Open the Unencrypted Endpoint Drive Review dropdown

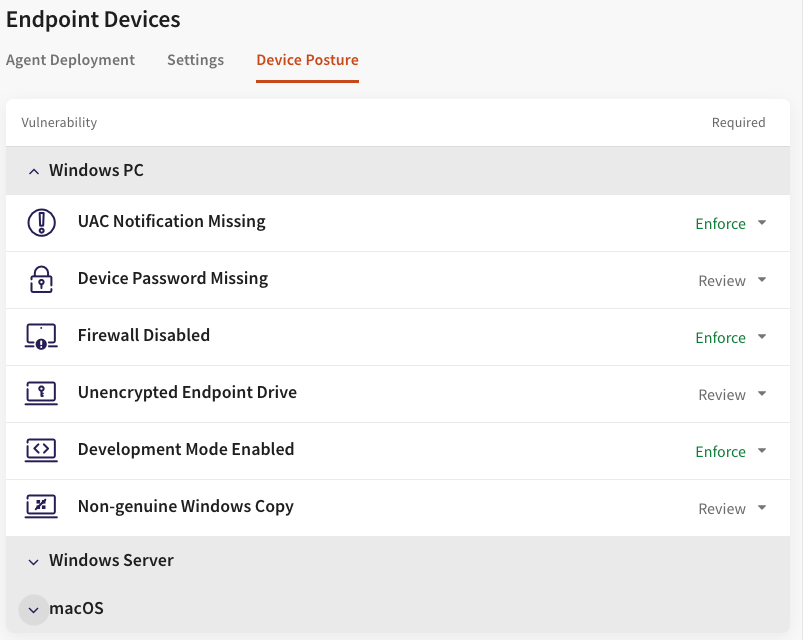[732, 395]
